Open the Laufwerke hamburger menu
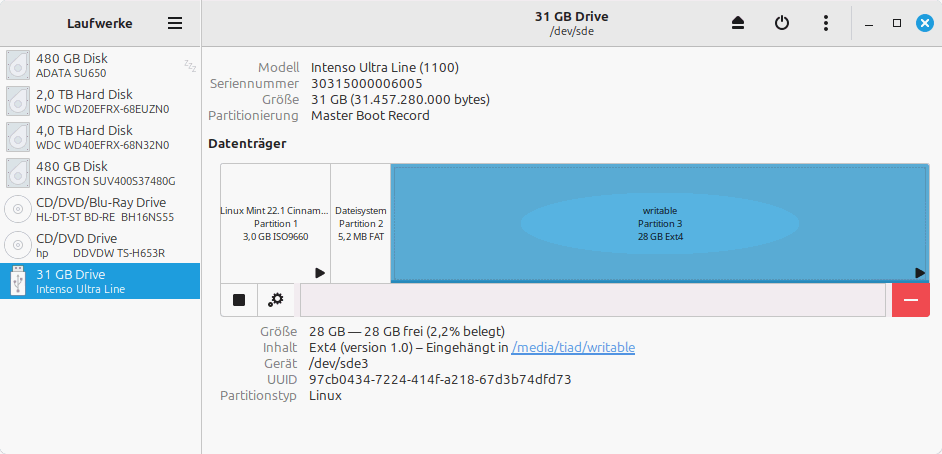Screen dimensions: 942x454 pyautogui.click(x=175, y=23)
